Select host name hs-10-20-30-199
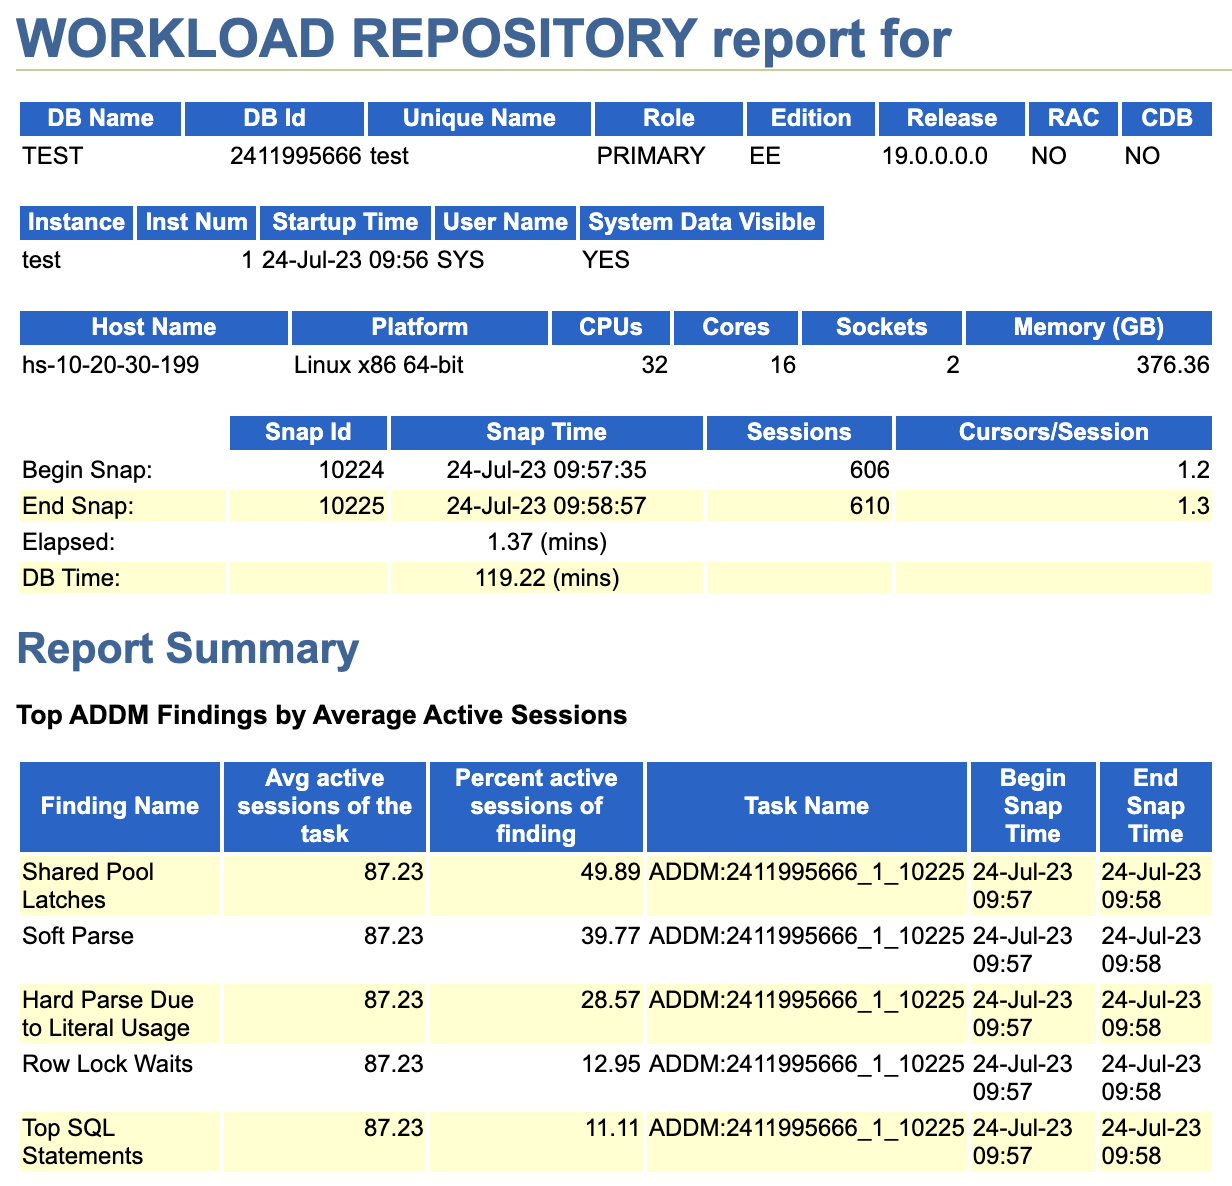Viewport: 1232px width, 1186px height. click(x=110, y=365)
